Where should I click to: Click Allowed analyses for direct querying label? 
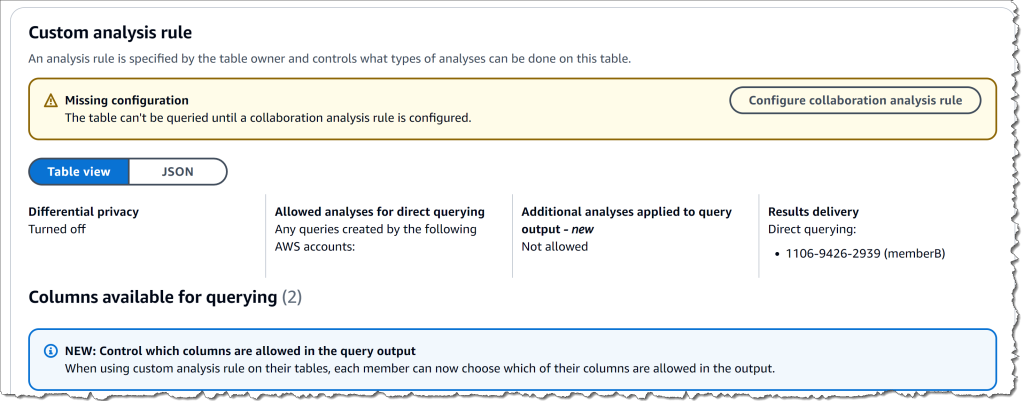[x=379, y=212]
